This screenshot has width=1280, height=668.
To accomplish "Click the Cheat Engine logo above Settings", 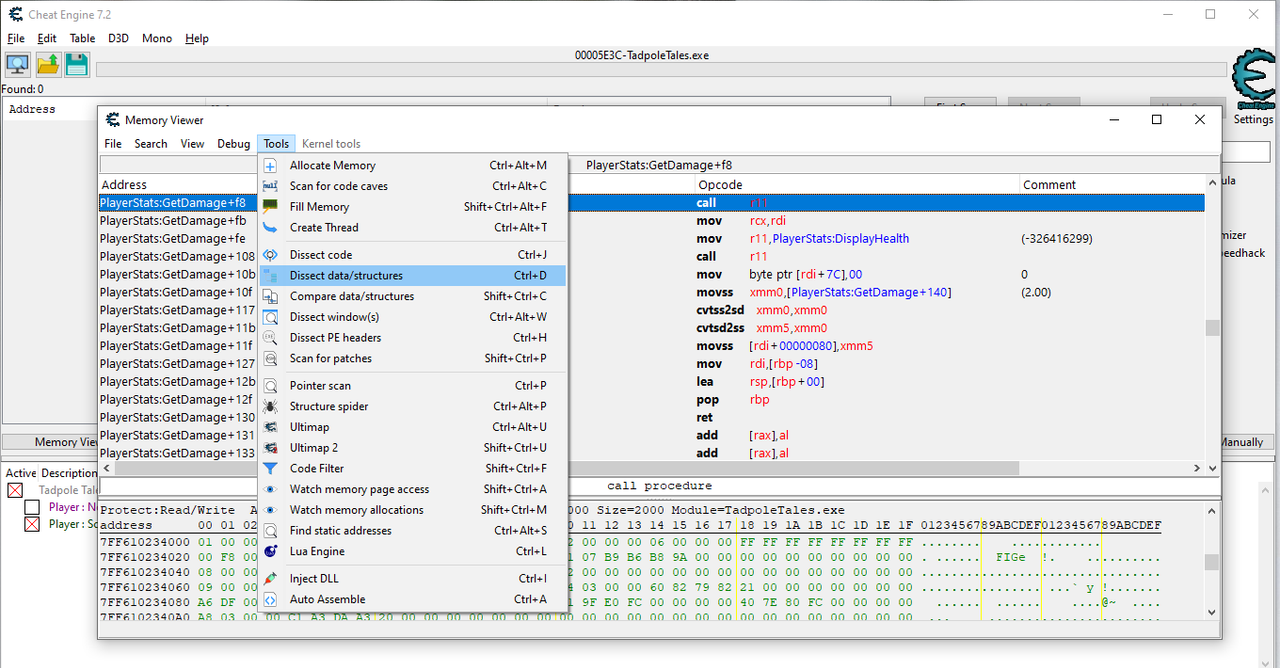I will click(1254, 80).
